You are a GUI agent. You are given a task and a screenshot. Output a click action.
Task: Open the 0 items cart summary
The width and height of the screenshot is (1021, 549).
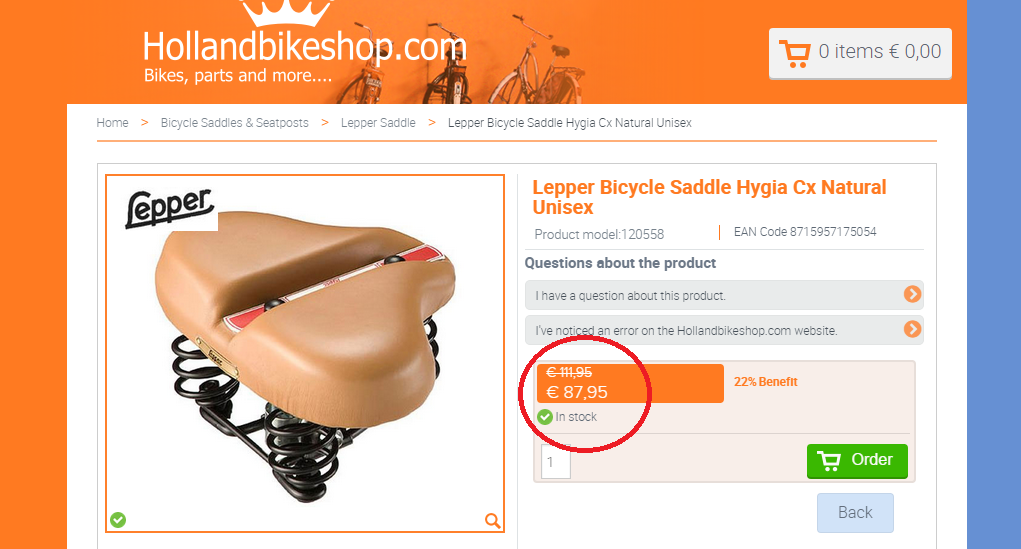pyautogui.click(x=860, y=53)
